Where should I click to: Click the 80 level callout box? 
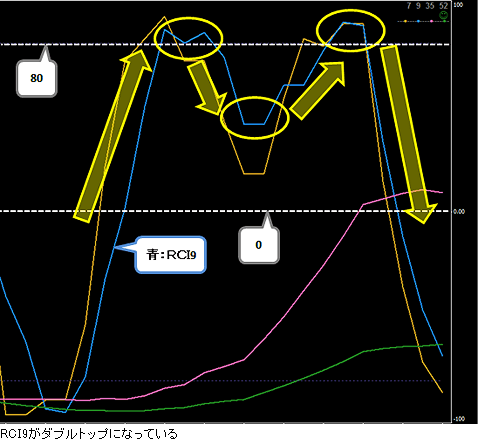pyautogui.click(x=37, y=79)
